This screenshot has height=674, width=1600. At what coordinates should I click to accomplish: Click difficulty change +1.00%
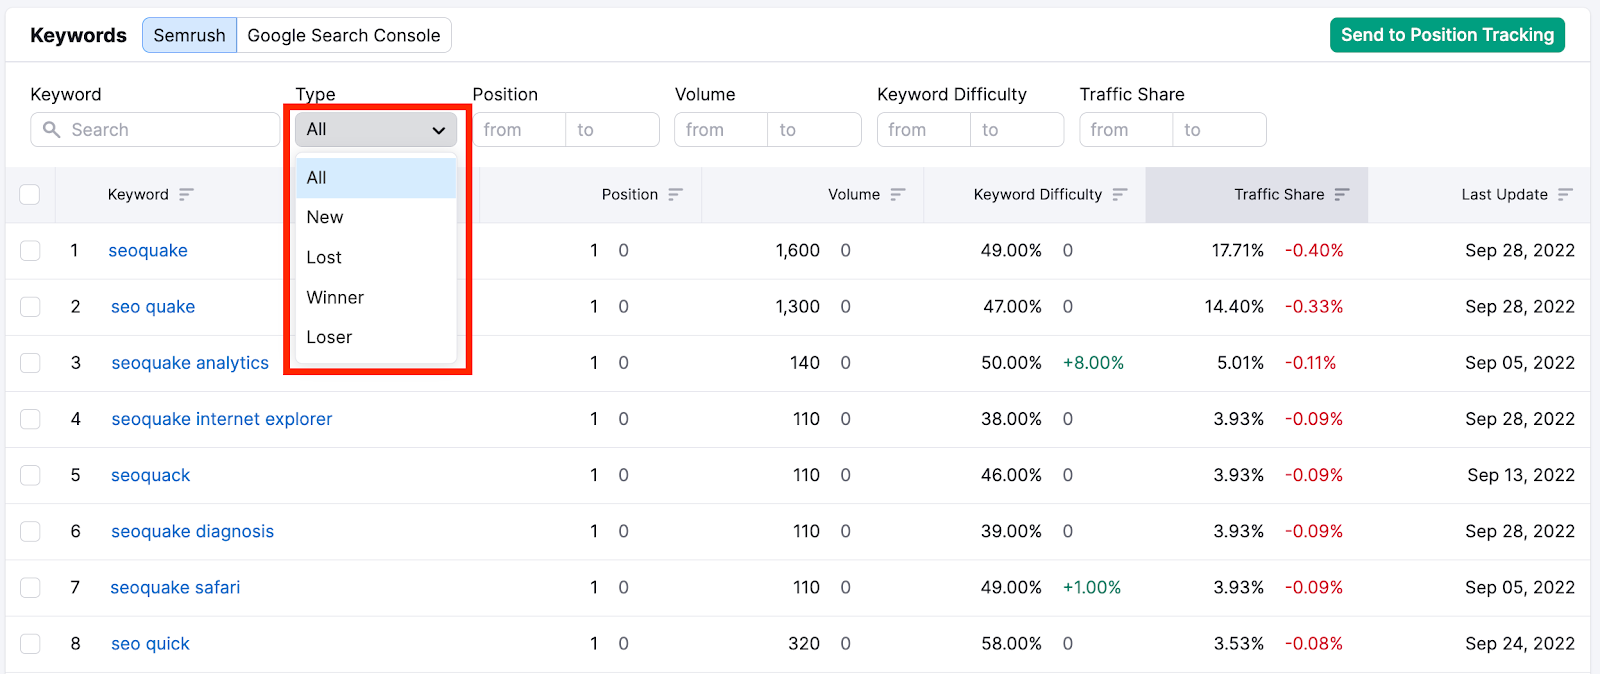(x=1092, y=587)
